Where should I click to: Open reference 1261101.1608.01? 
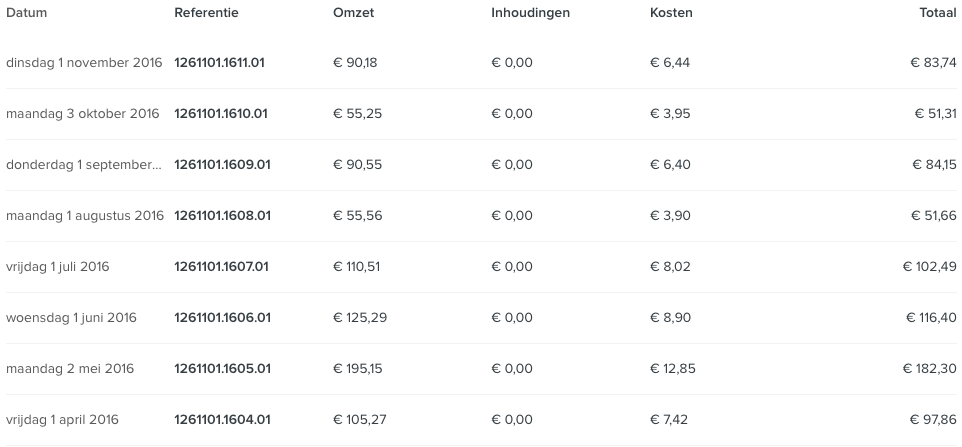pyautogui.click(x=222, y=215)
